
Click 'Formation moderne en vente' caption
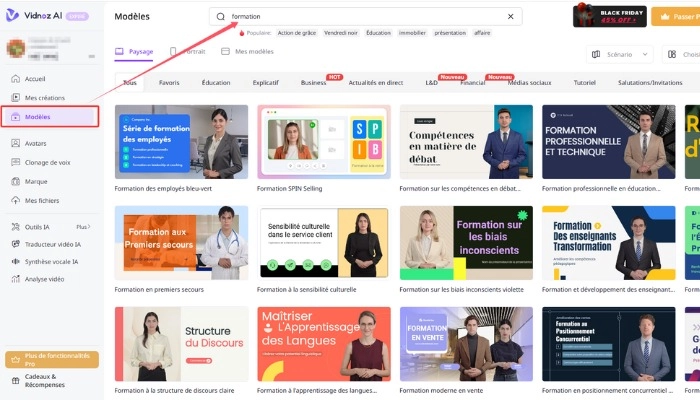point(441,390)
